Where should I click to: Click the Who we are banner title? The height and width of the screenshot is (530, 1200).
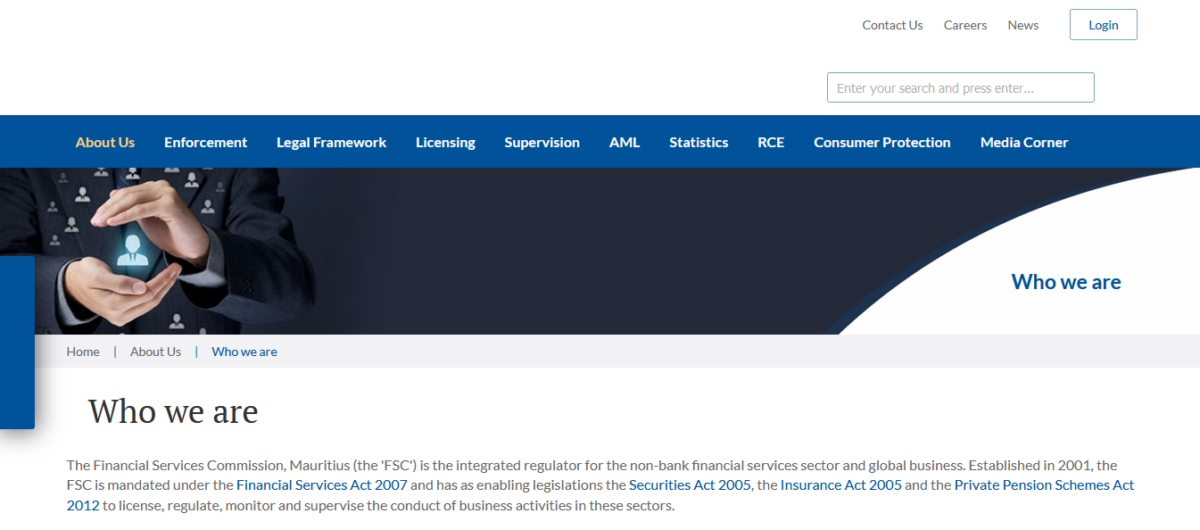point(1066,282)
